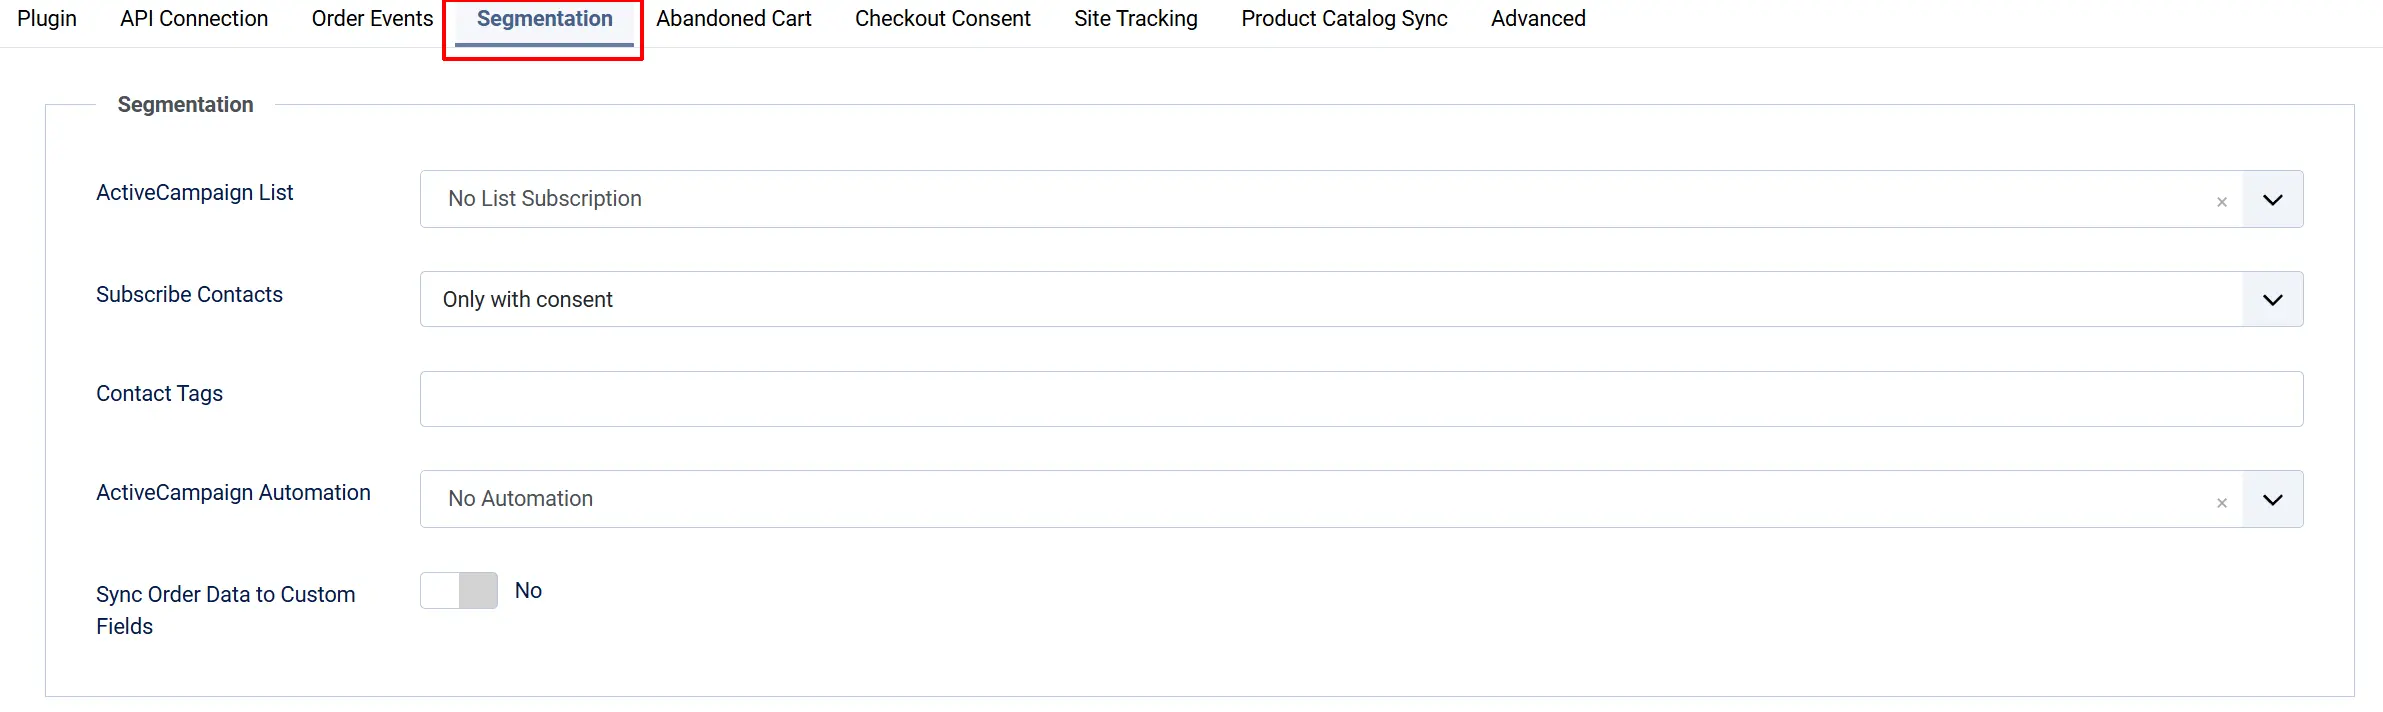Screen dimensions: 2383x712
Task: Click the 'No Automation' combo box text
Action: pos(520,499)
